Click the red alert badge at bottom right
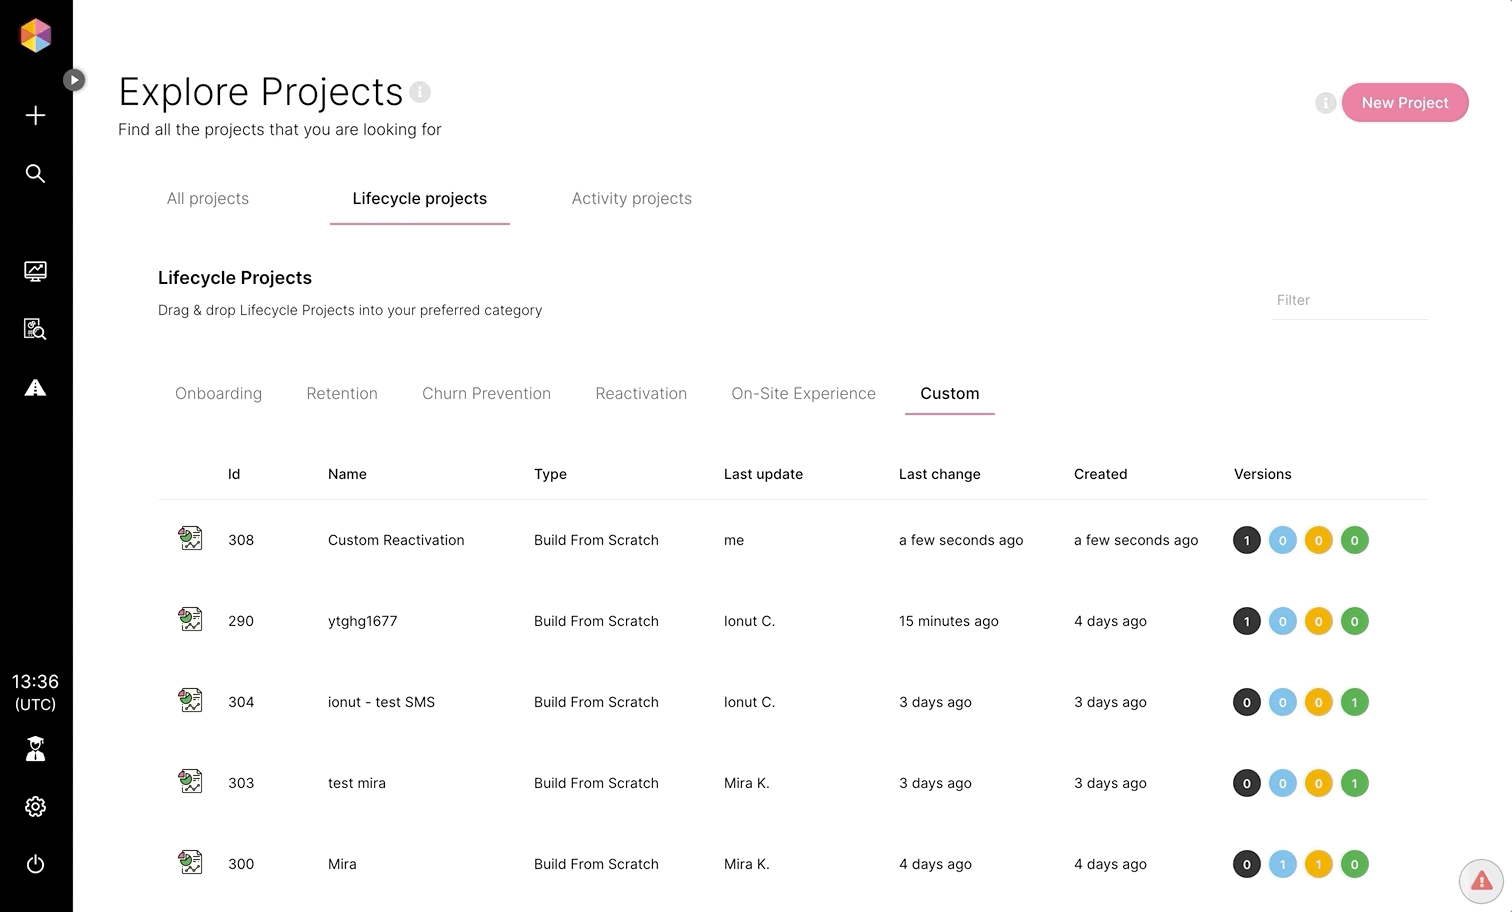The width and height of the screenshot is (1512, 912). [1481, 881]
